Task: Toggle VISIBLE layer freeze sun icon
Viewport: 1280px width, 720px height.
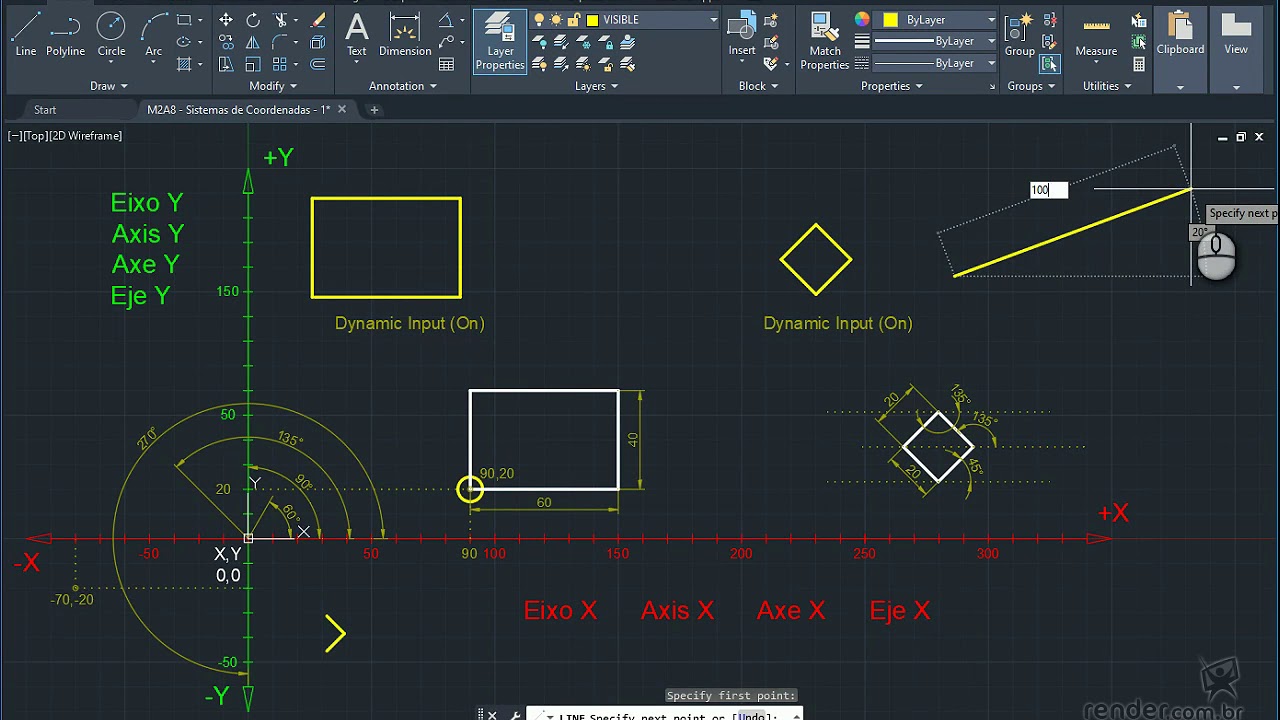Action: [x=556, y=20]
